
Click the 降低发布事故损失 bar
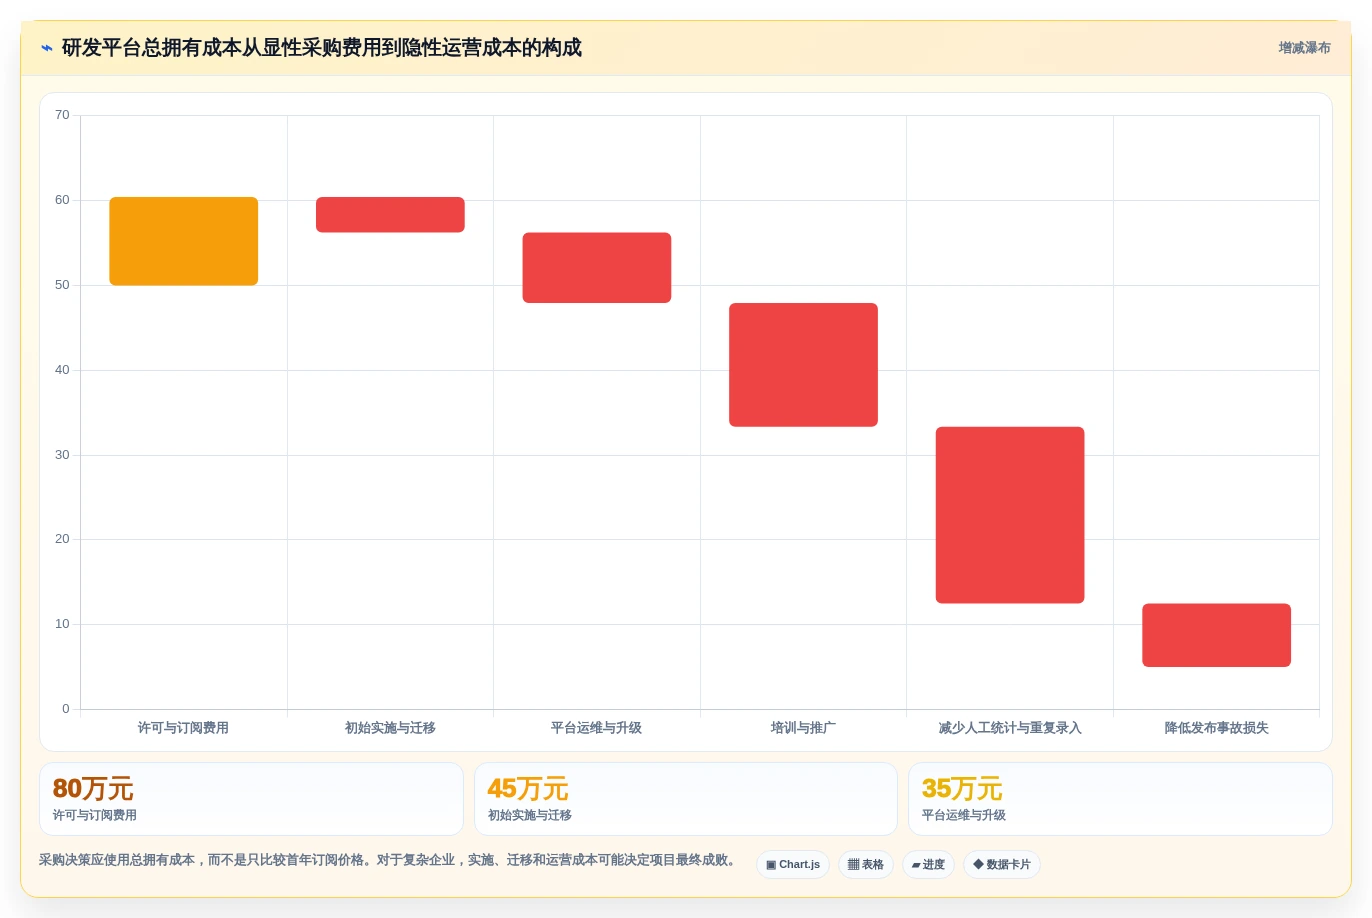point(1216,635)
